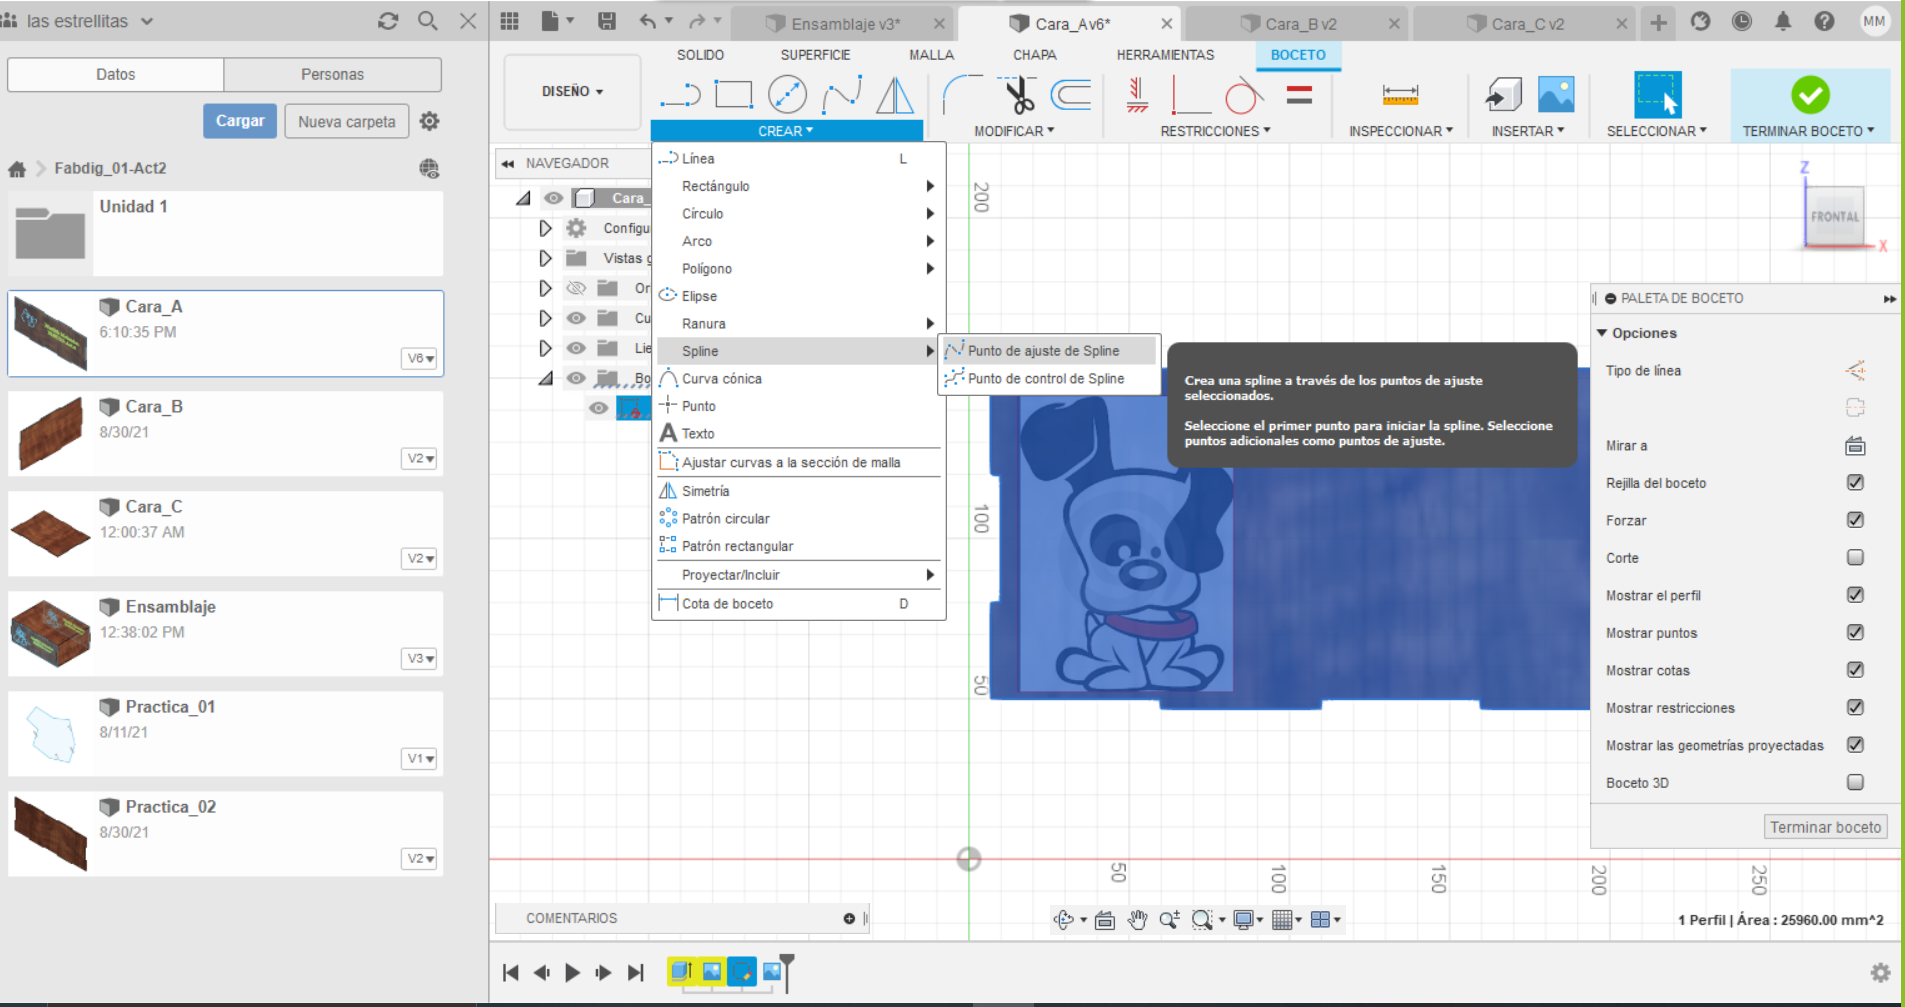Search in the data panel
This screenshot has width=1905, height=1007.
click(427, 21)
